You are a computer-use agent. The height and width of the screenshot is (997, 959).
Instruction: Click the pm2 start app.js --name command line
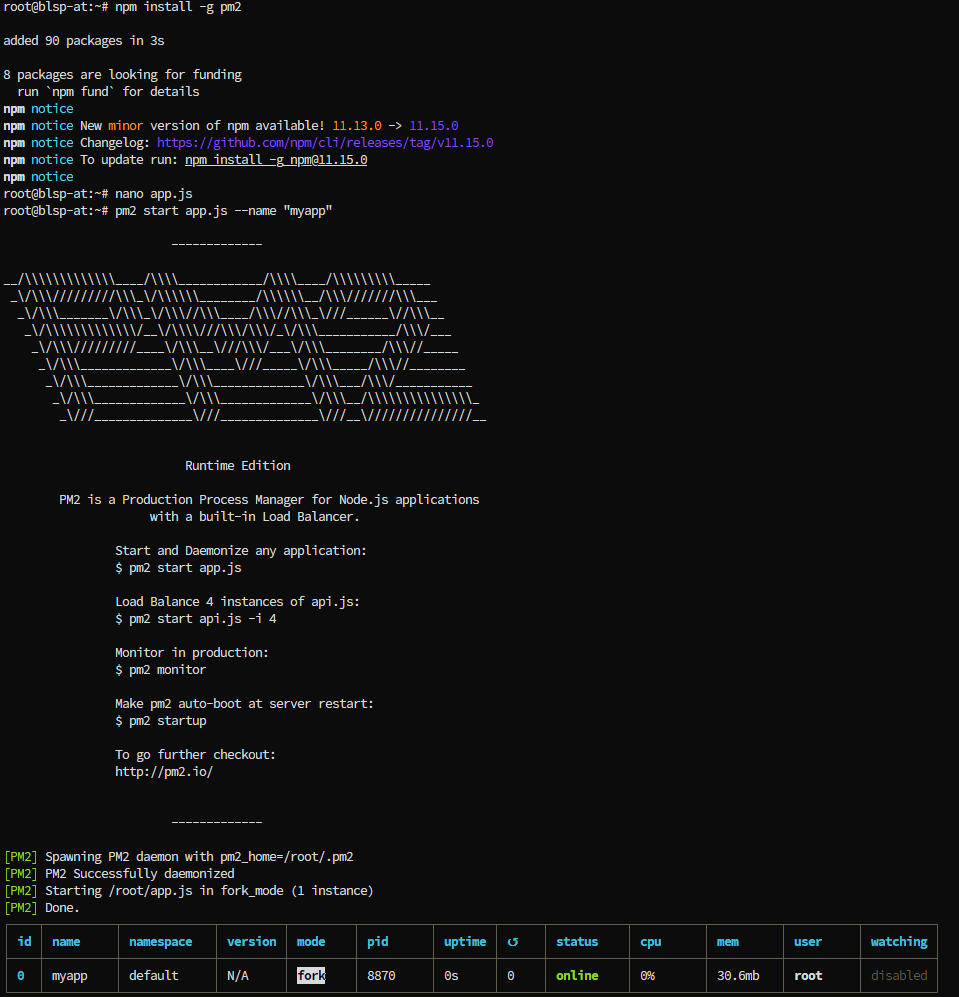pyautogui.click(x=168, y=210)
